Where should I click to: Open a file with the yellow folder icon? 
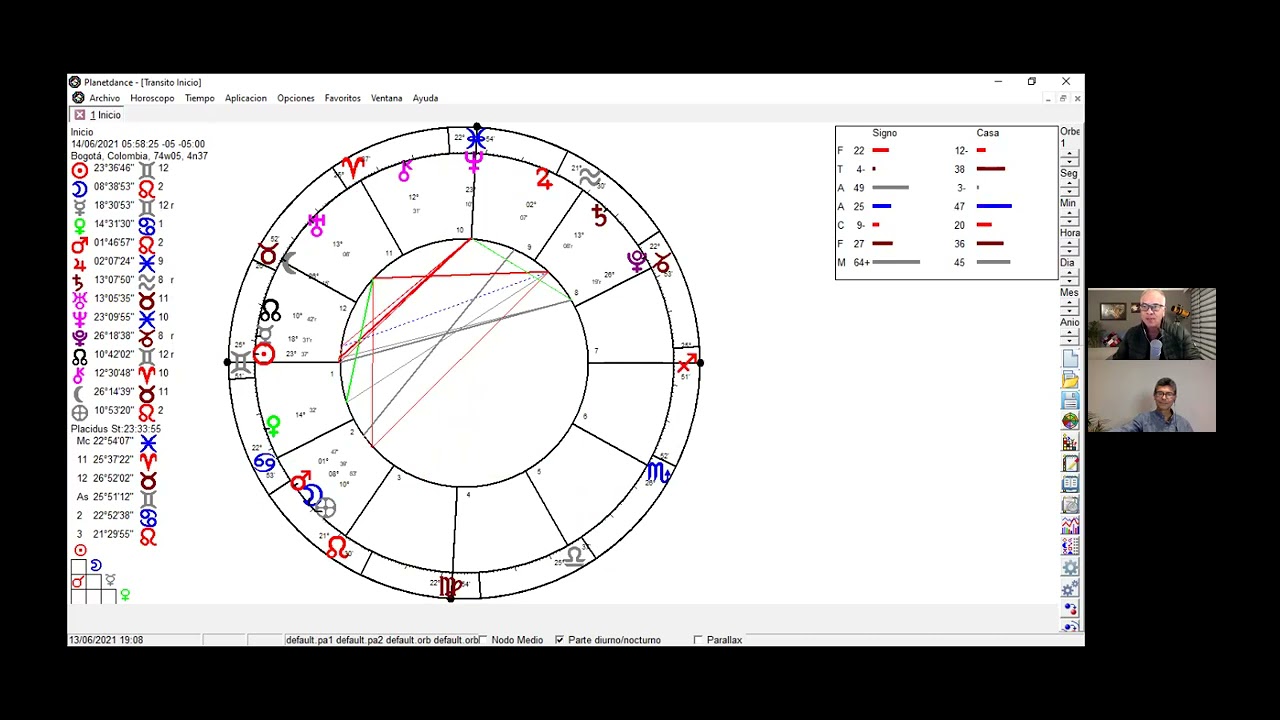click(1070, 380)
